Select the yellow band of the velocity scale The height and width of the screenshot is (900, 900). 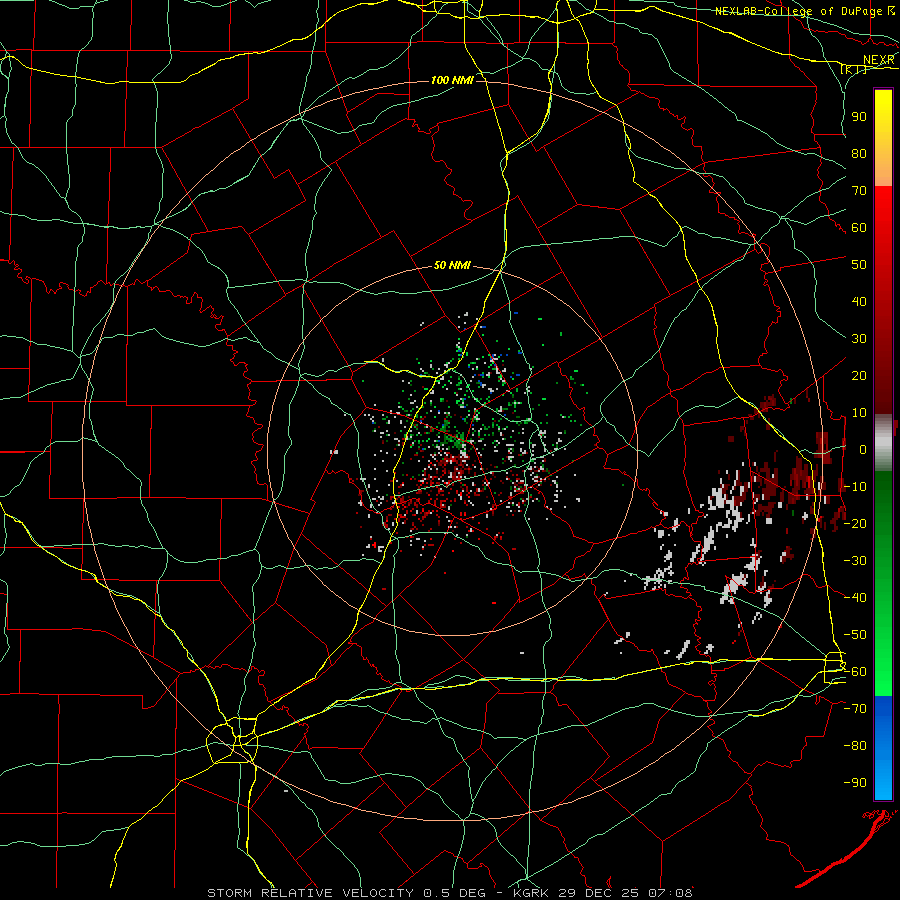coord(883,138)
